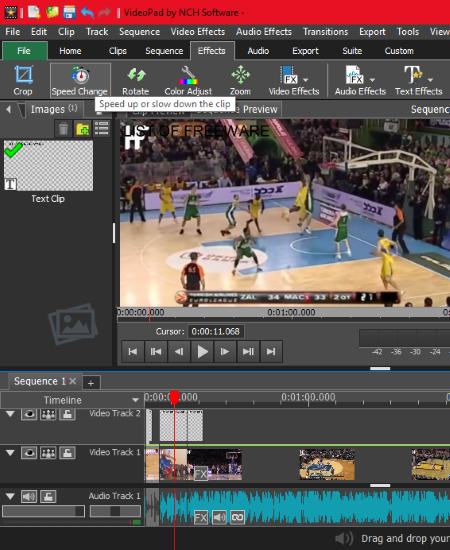The image size is (450, 550).
Task: Click the redo arrow icon
Action: pyautogui.click(x=104, y=13)
